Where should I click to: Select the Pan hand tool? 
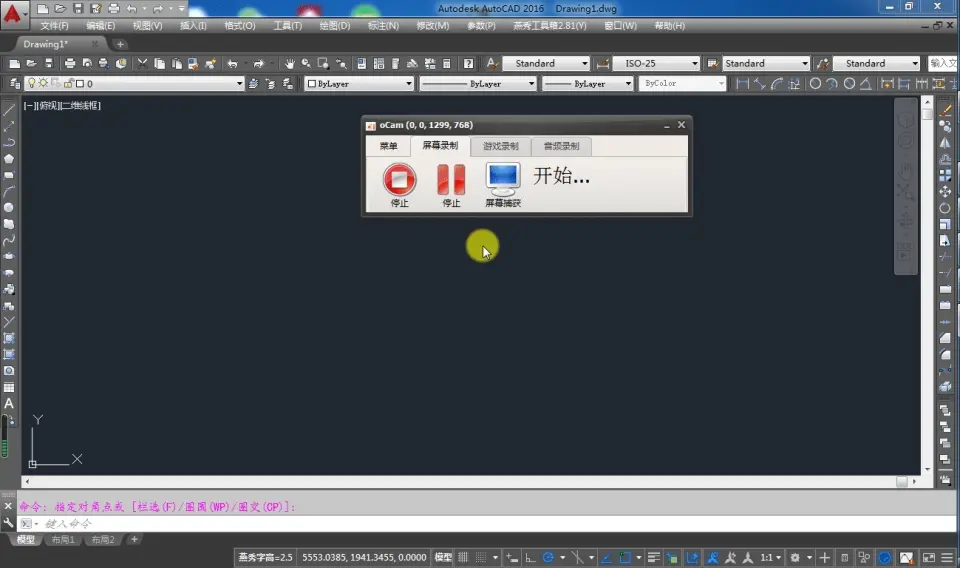click(x=289, y=64)
